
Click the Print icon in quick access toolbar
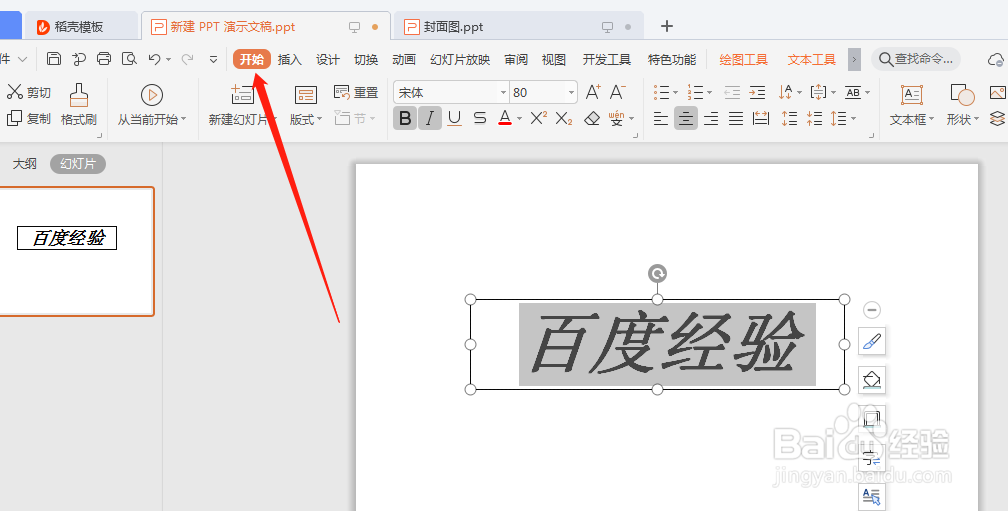104,59
